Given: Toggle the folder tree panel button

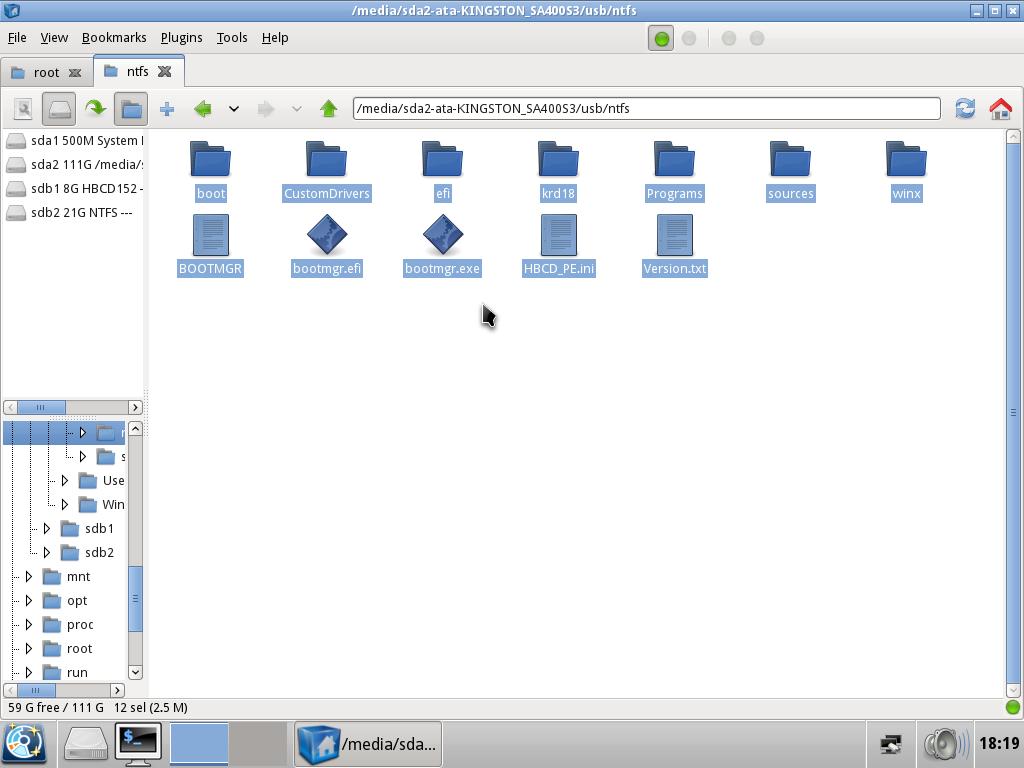Looking at the screenshot, I should coord(131,109).
